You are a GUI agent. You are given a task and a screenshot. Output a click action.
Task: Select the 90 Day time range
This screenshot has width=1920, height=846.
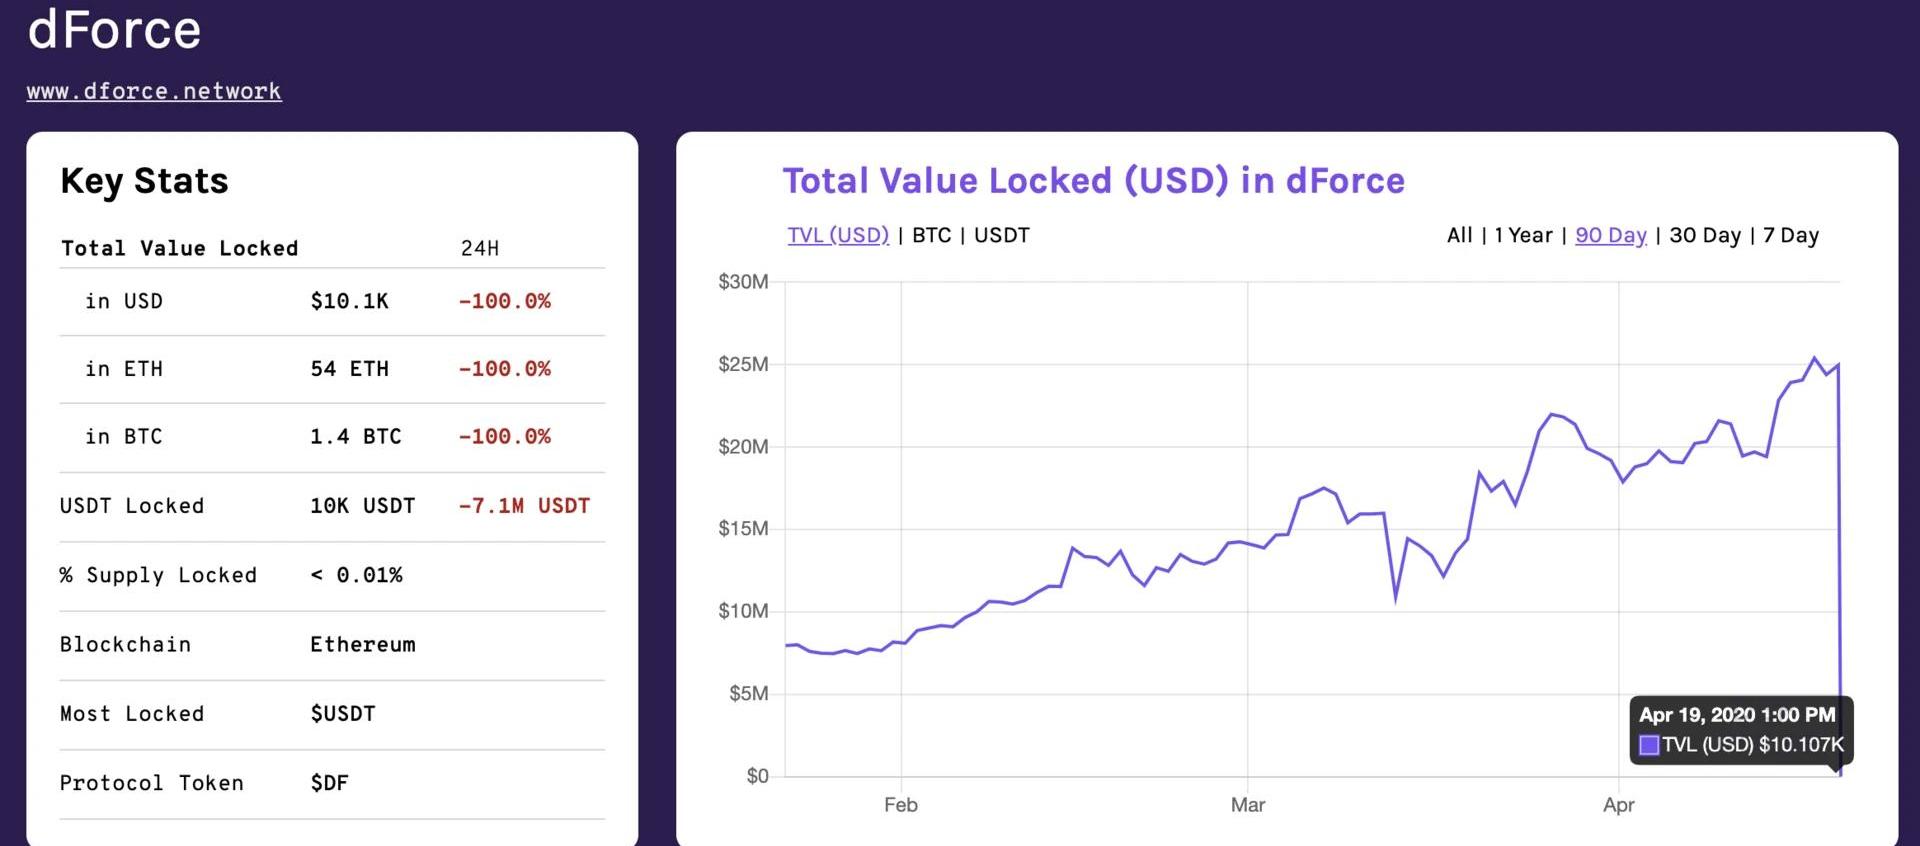[1610, 235]
